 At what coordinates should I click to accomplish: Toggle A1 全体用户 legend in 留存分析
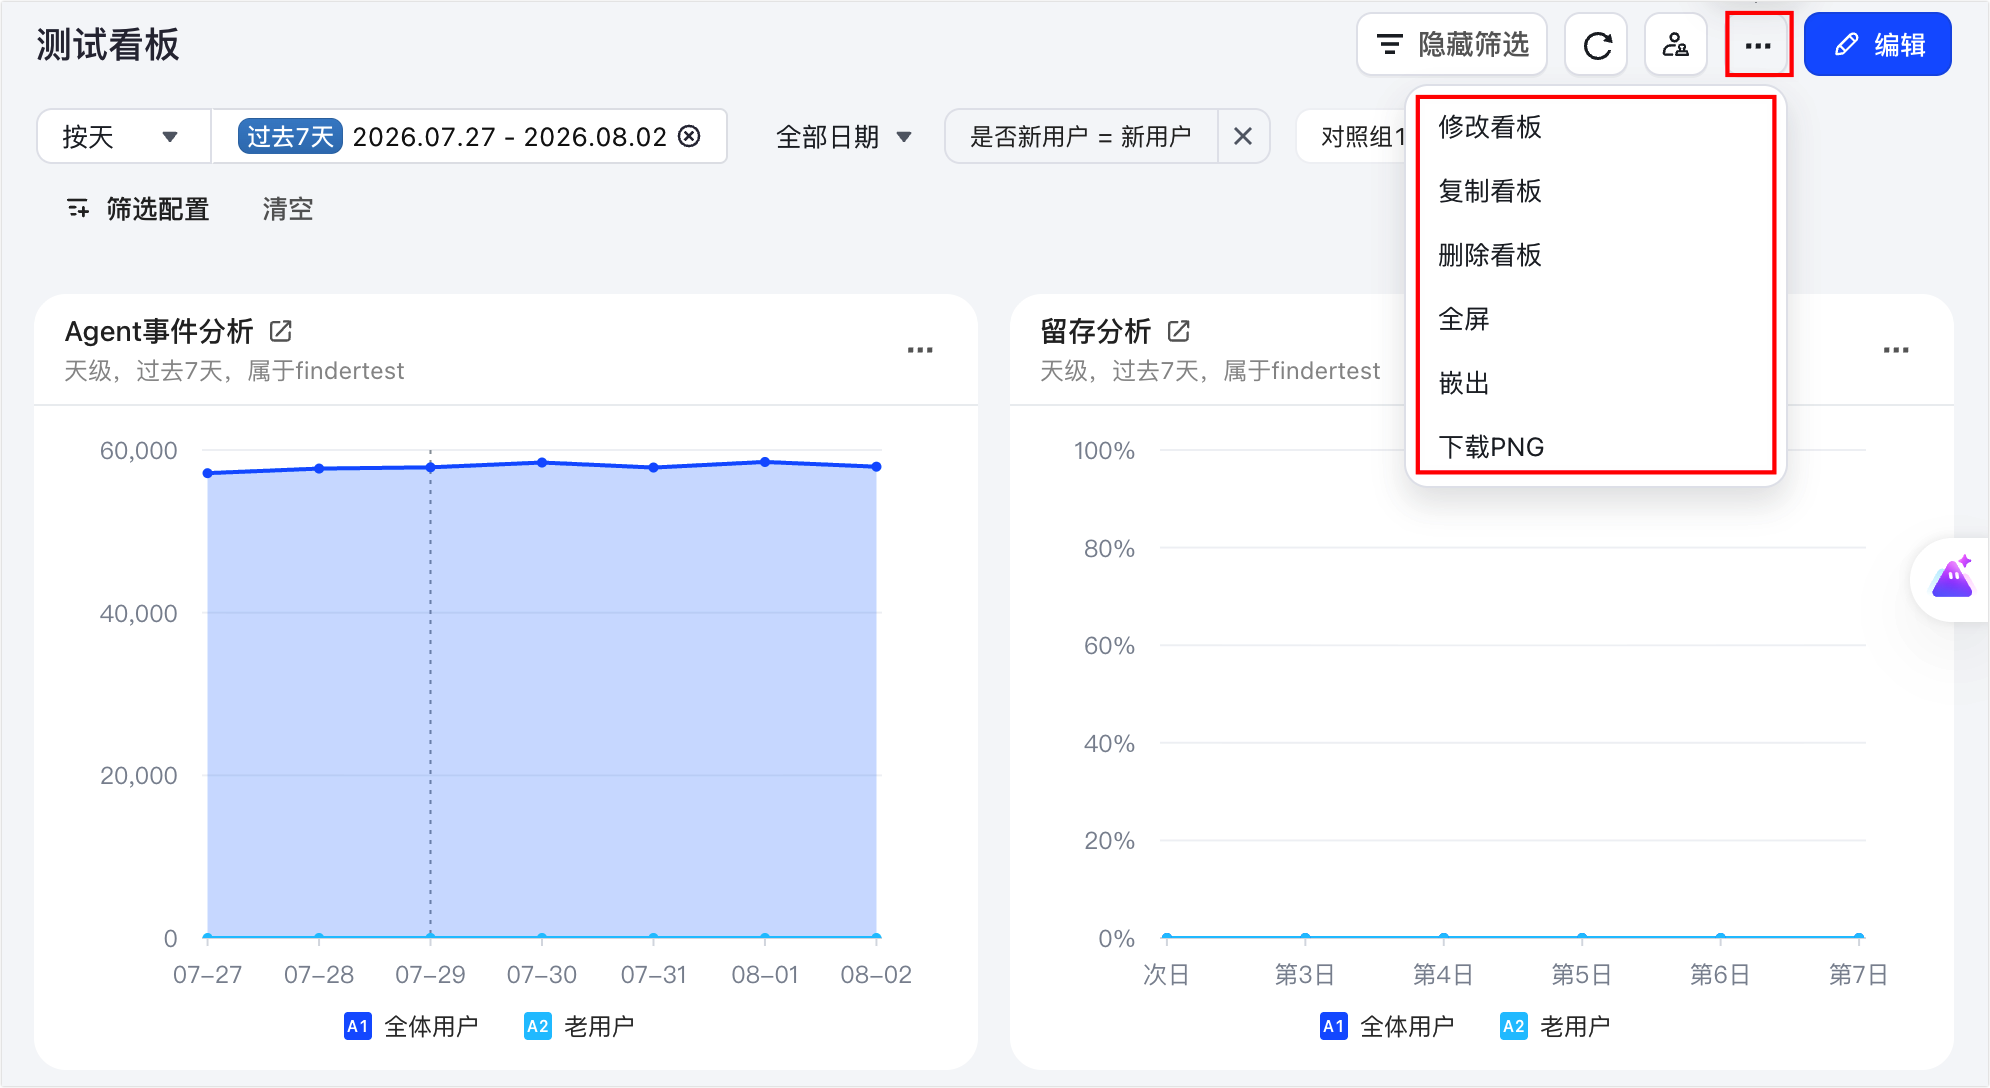click(1387, 1026)
